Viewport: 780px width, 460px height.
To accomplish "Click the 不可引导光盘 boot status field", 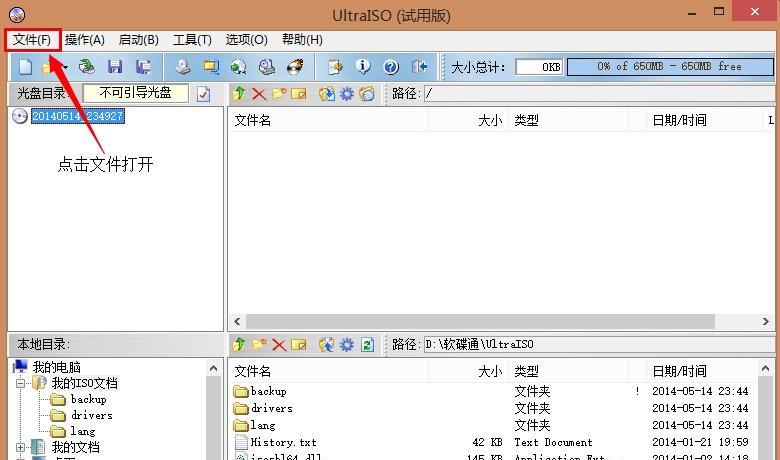I will [x=135, y=93].
